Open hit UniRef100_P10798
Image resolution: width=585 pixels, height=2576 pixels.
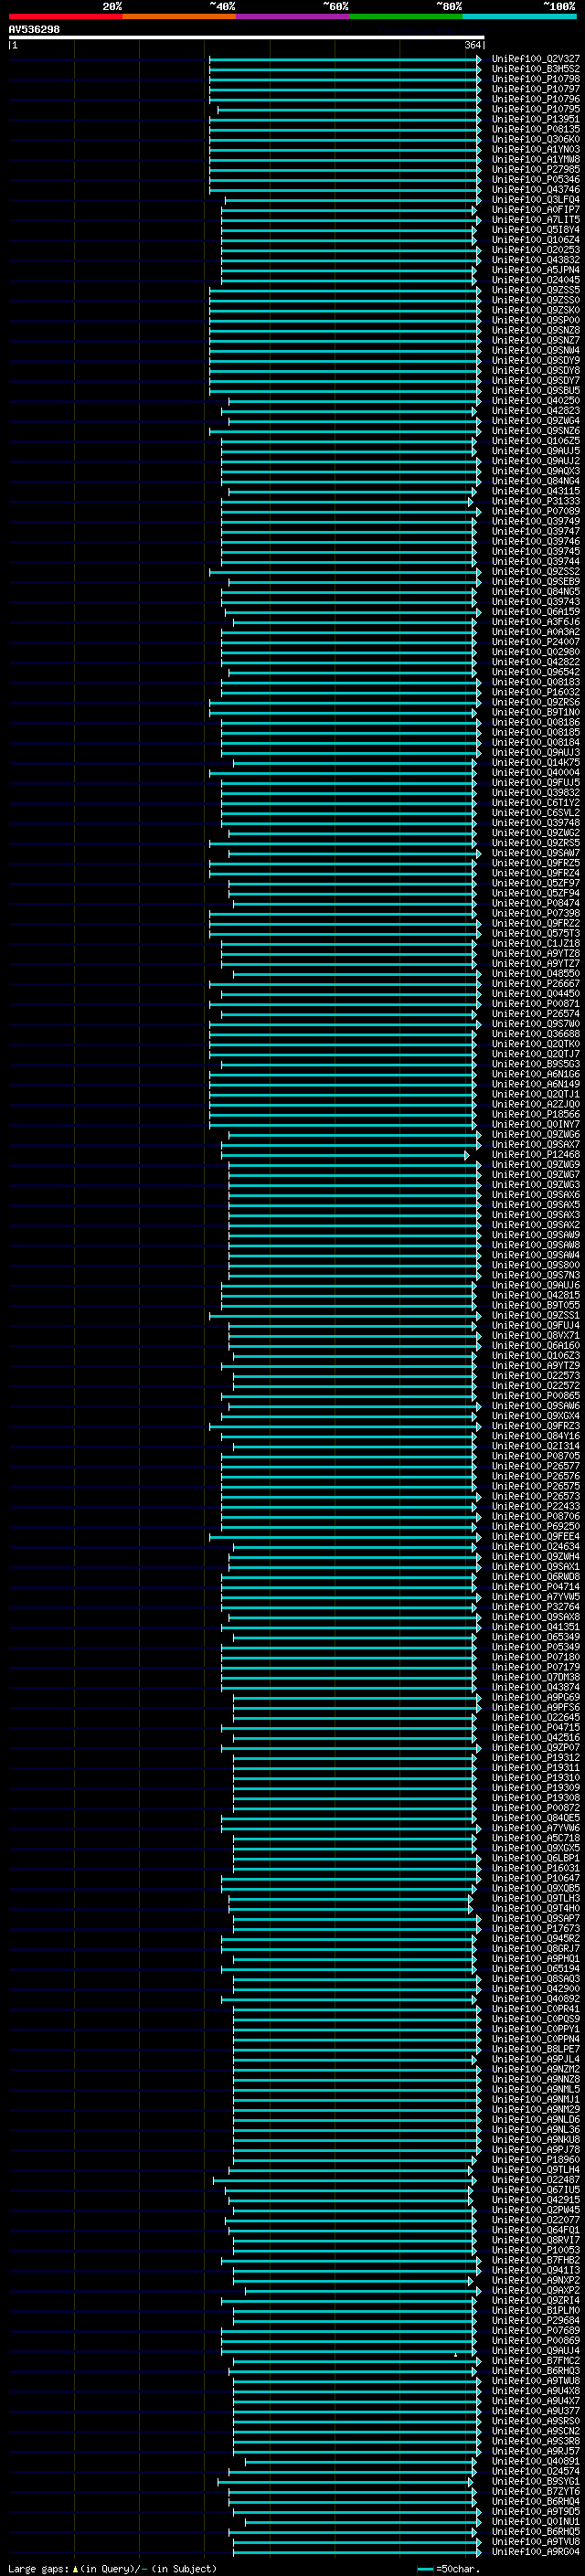(x=536, y=79)
